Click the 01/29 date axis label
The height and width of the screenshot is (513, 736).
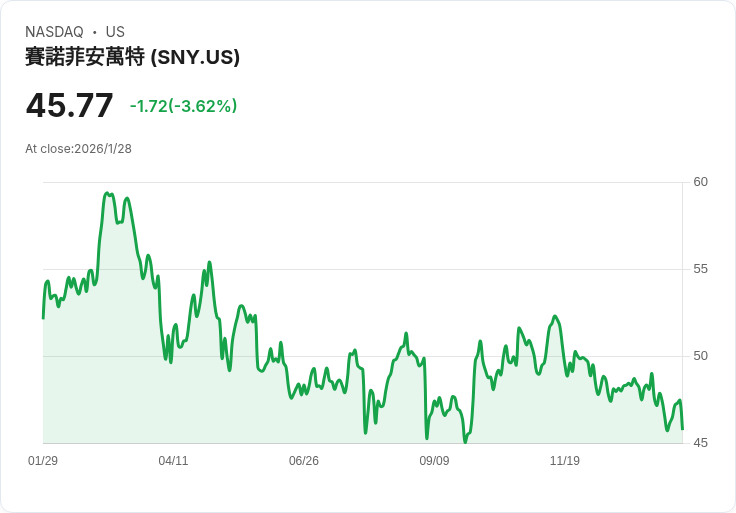click(x=43, y=461)
